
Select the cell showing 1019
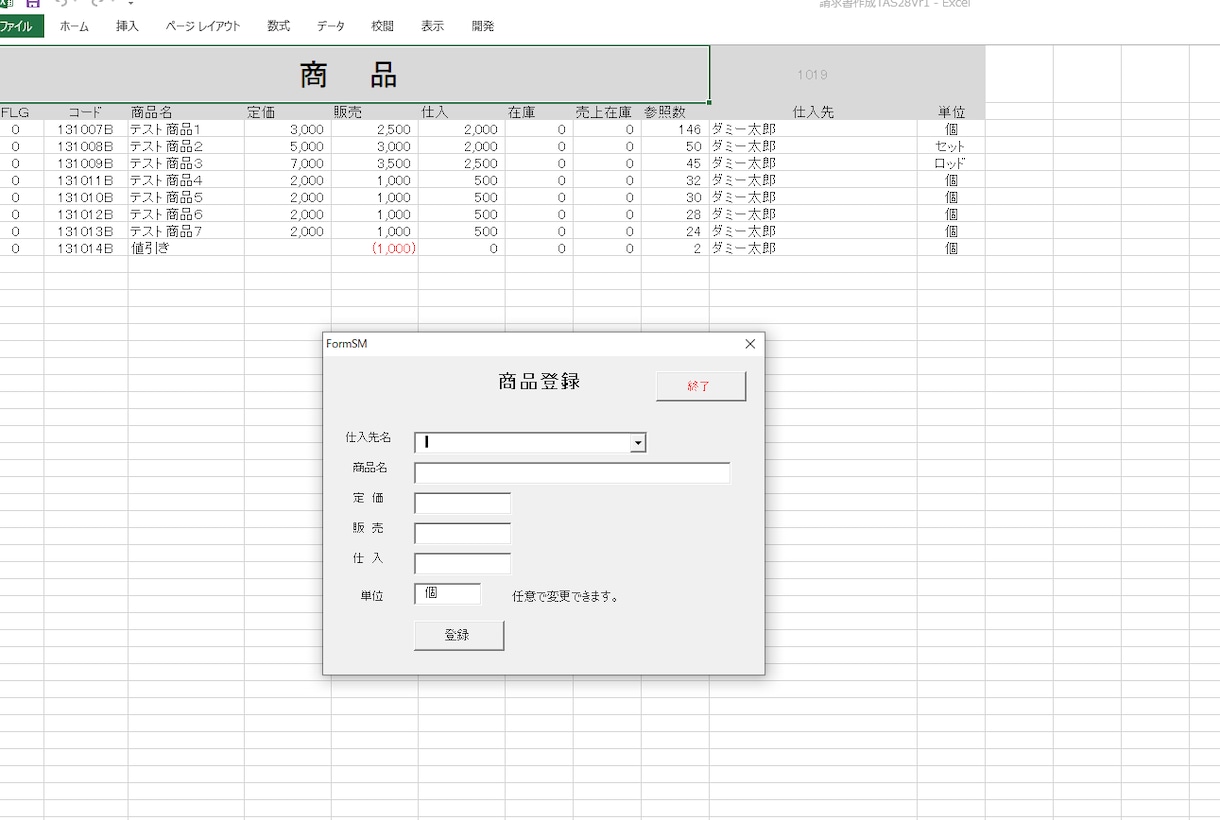[813, 74]
